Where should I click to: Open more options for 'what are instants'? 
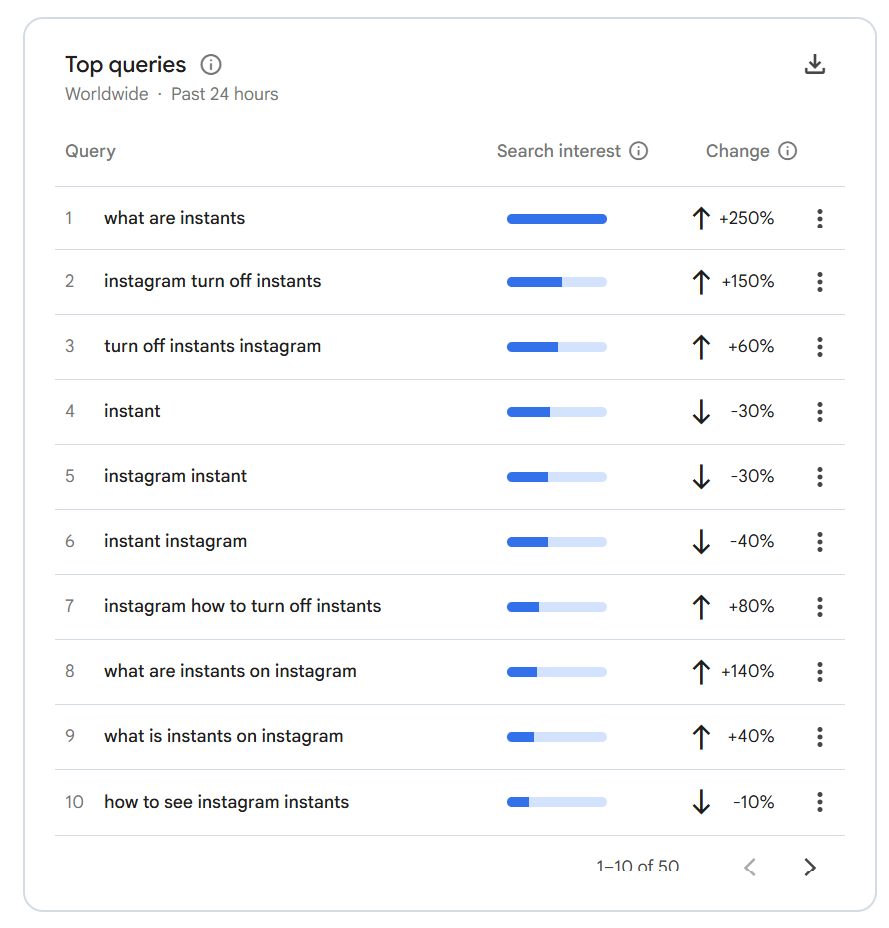[x=820, y=218]
